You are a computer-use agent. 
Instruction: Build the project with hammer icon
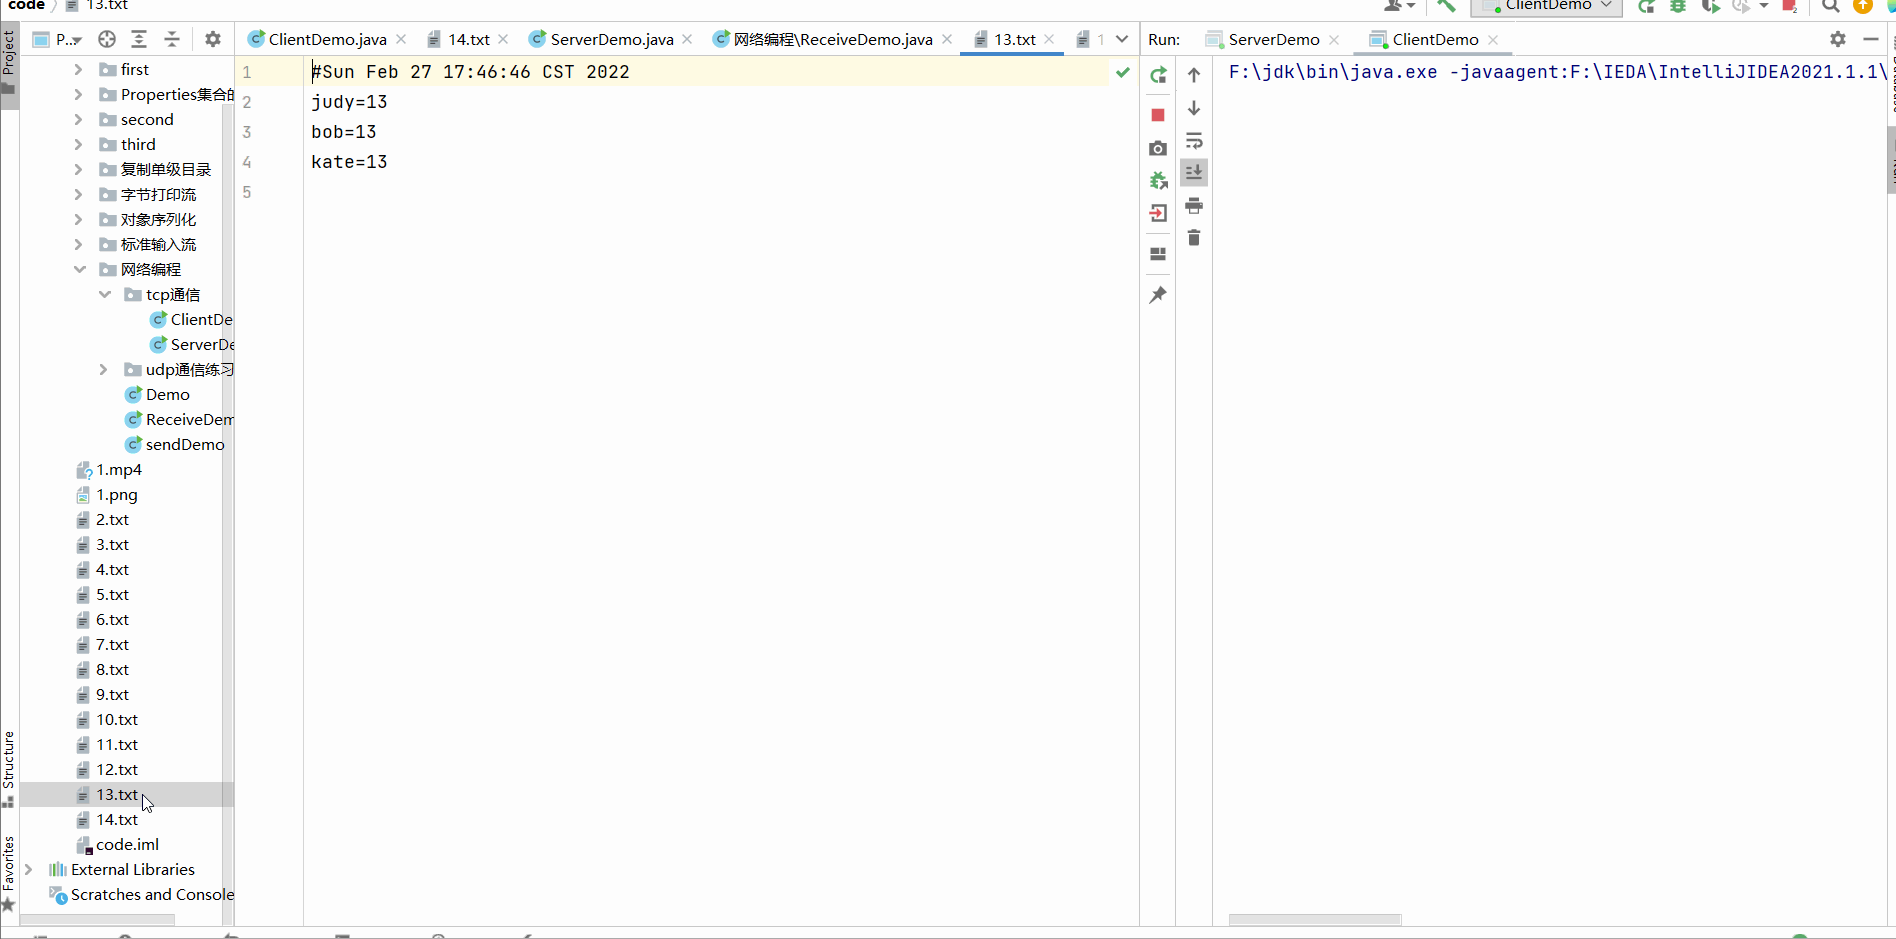[1446, 6]
